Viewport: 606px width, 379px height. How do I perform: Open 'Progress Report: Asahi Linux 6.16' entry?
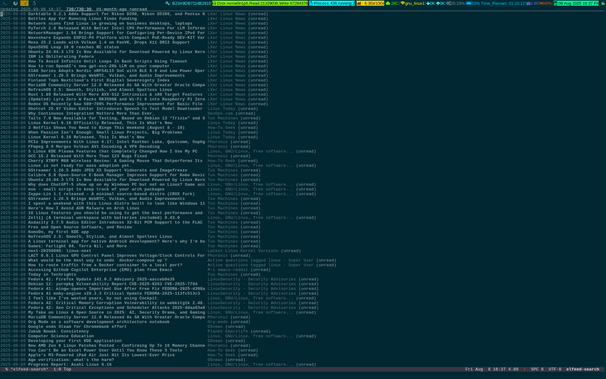(70, 364)
